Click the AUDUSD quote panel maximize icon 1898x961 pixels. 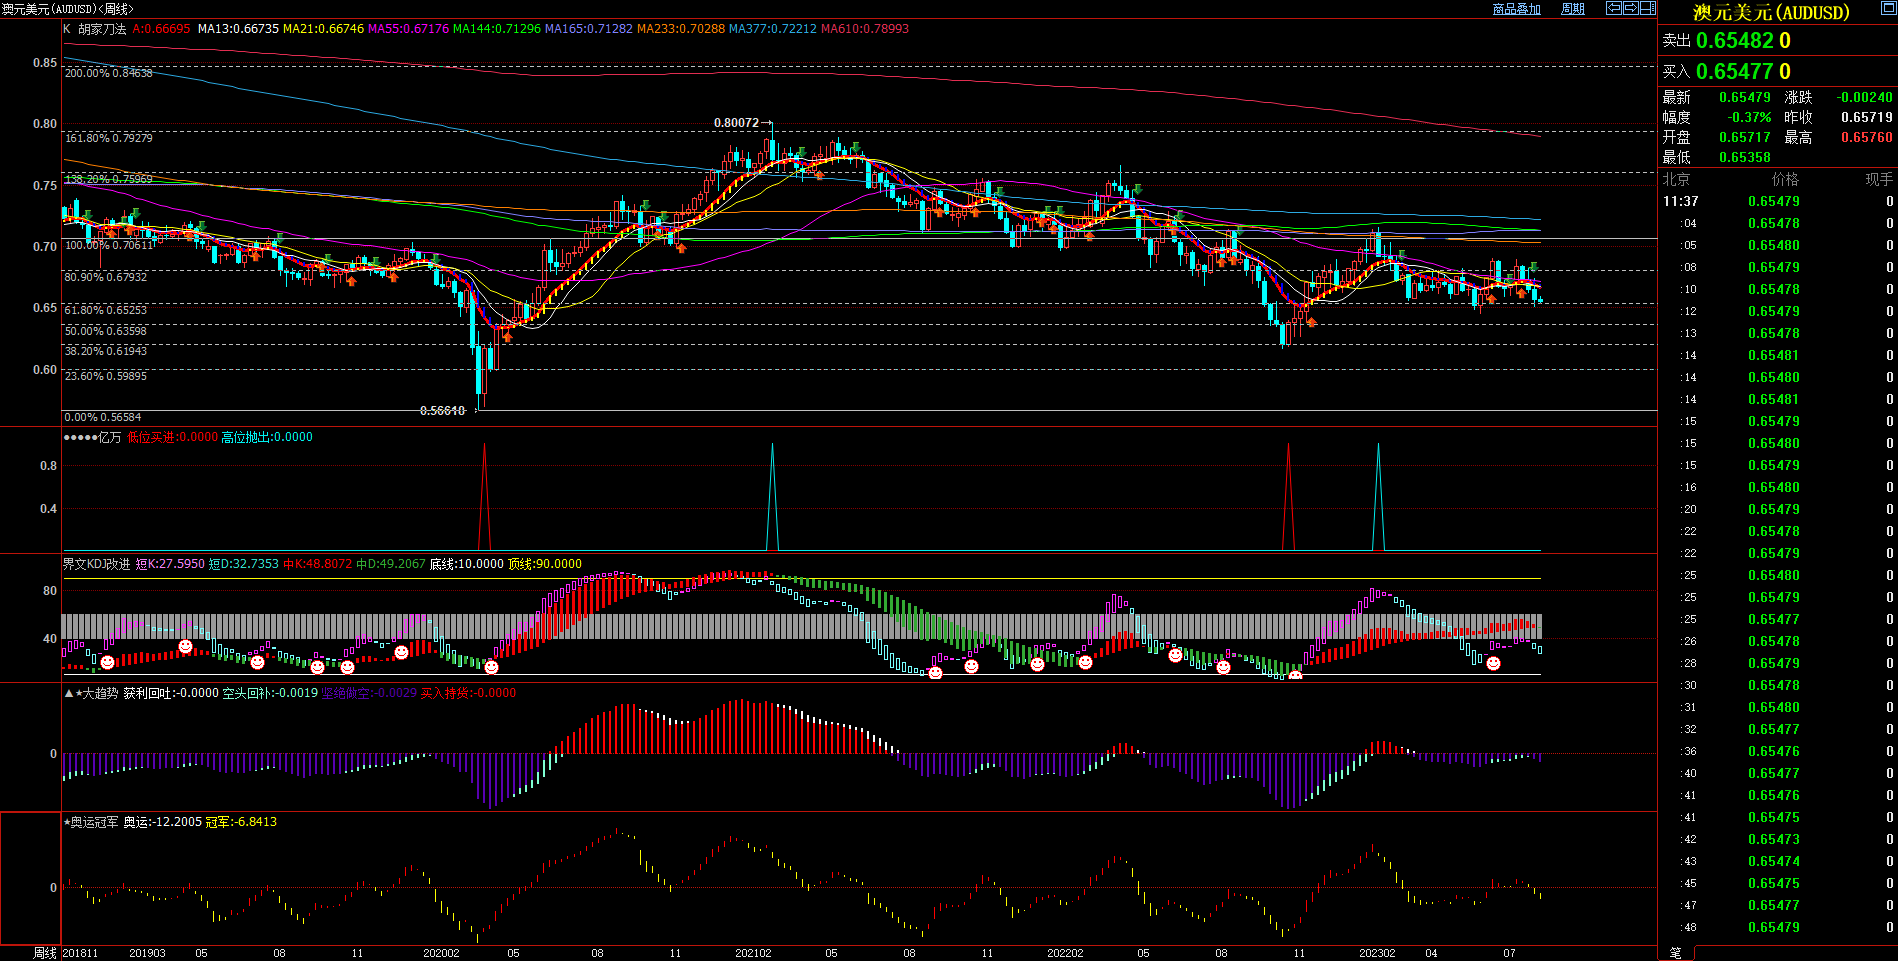[1887, 6]
